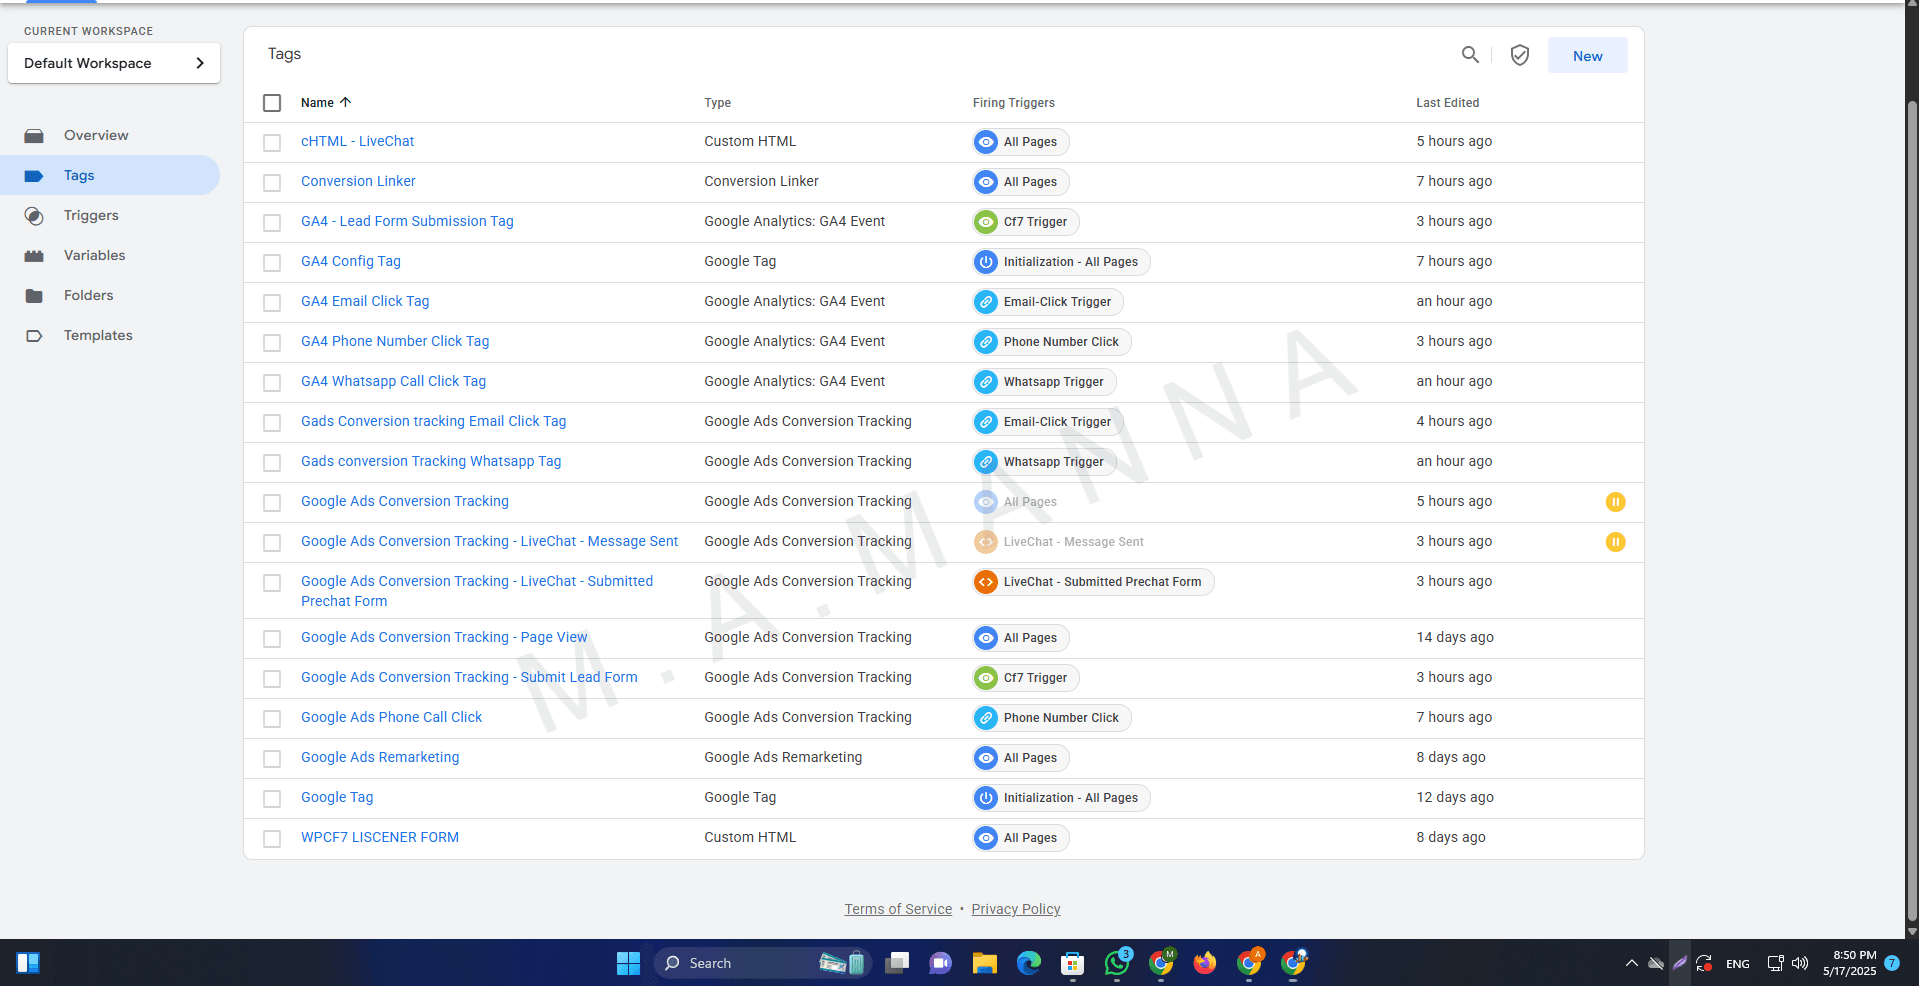This screenshot has height=986, width=1919.
Task: Click the Cf7 Trigger green eye icon for GA4 Lead Form tag
Action: click(986, 222)
